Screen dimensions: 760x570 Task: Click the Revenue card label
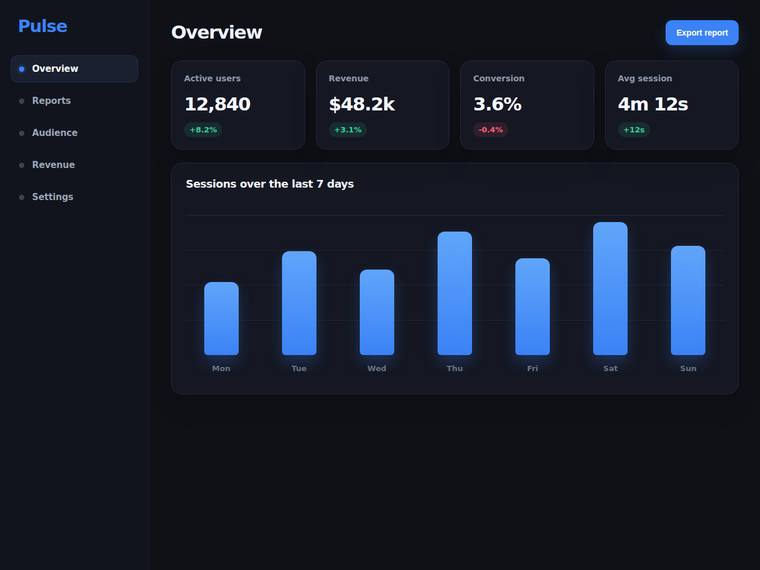point(348,79)
